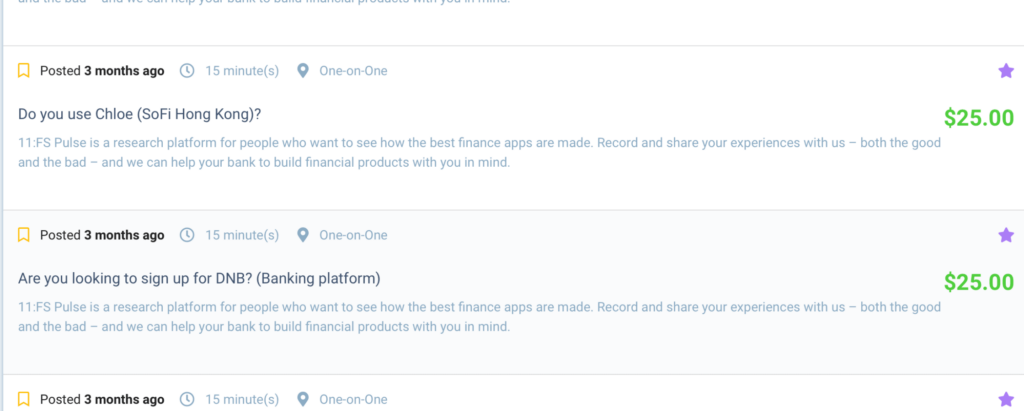Click the purple star on the DNB listing

pos(1006,235)
